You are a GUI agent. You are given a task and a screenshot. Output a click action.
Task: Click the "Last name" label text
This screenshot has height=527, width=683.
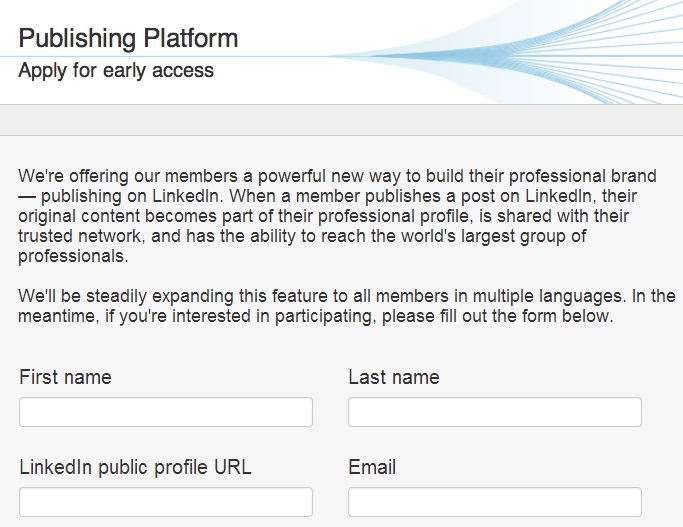pos(394,377)
